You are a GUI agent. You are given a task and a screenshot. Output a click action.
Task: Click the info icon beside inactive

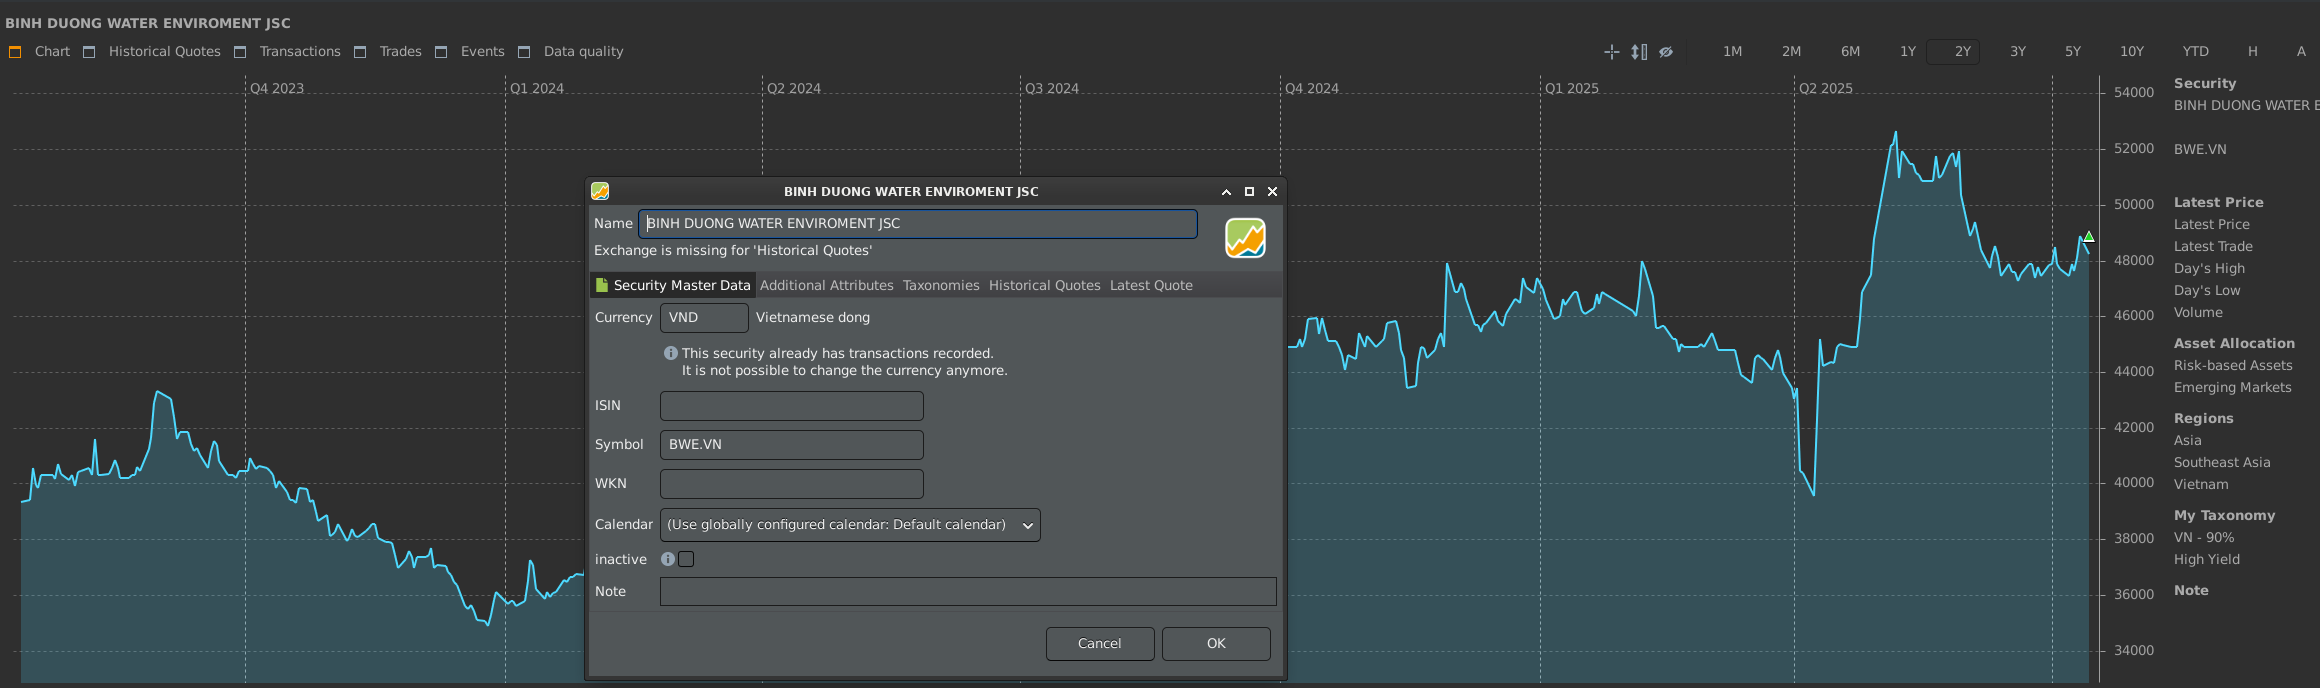click(668, 559)
